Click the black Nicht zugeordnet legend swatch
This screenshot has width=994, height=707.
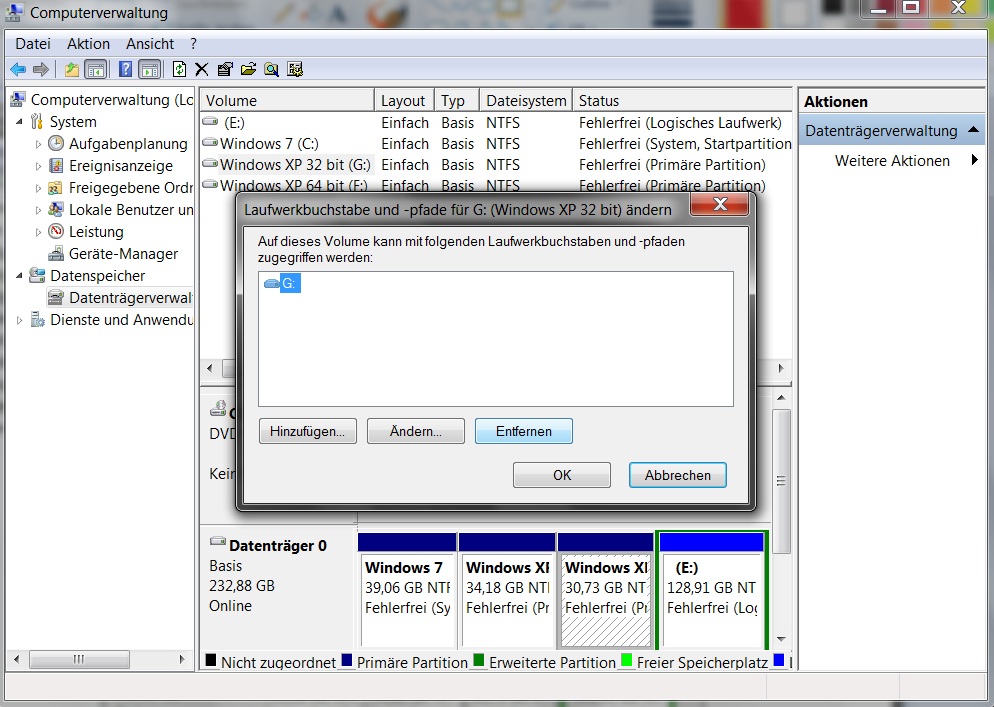click(211, 661)
